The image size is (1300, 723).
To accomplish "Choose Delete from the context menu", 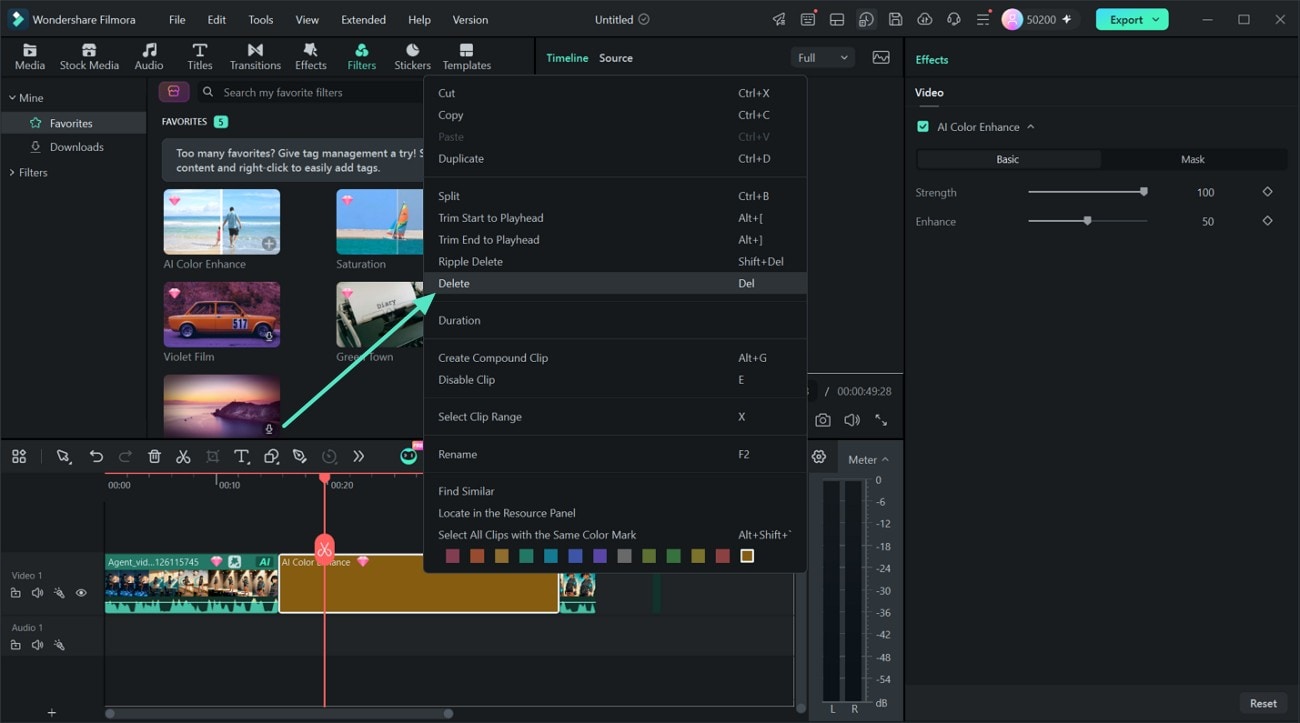I will pos(615,283).
